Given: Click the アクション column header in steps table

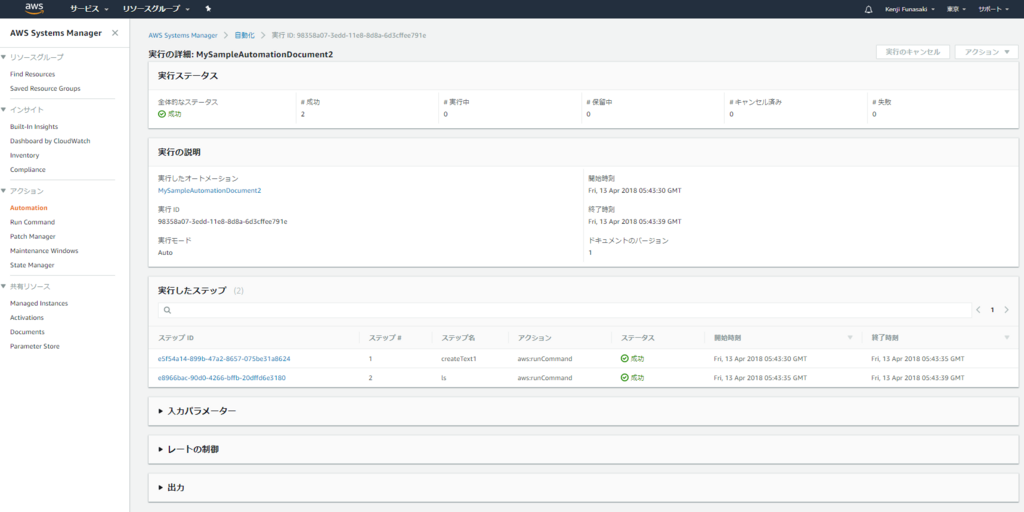Looking at the screenshot, I should tap(535, 338).
